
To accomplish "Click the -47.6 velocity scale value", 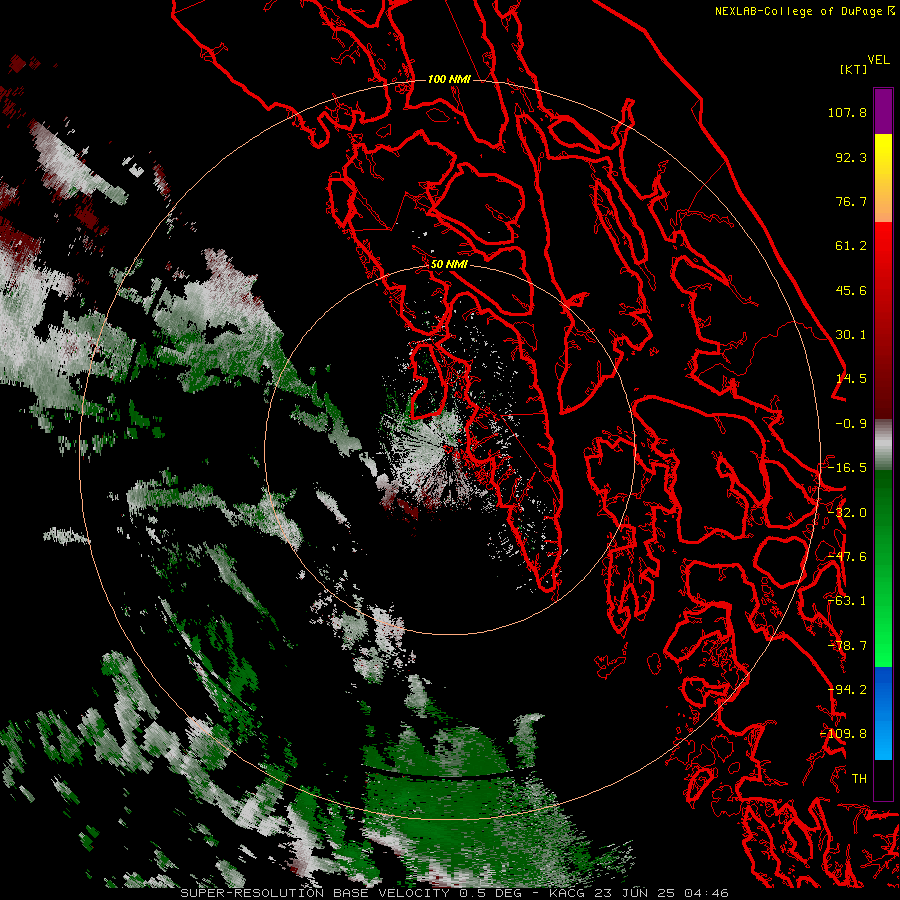I will (847, 557).
